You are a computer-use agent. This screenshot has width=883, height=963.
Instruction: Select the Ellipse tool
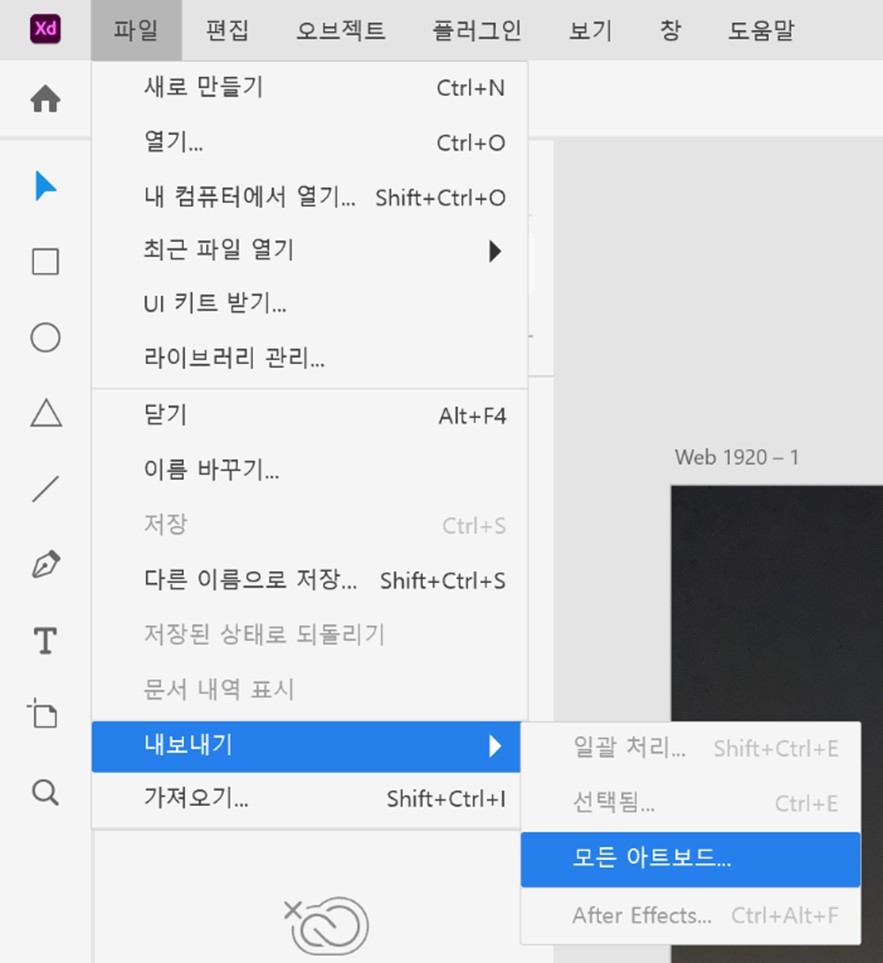coord(45,337)
